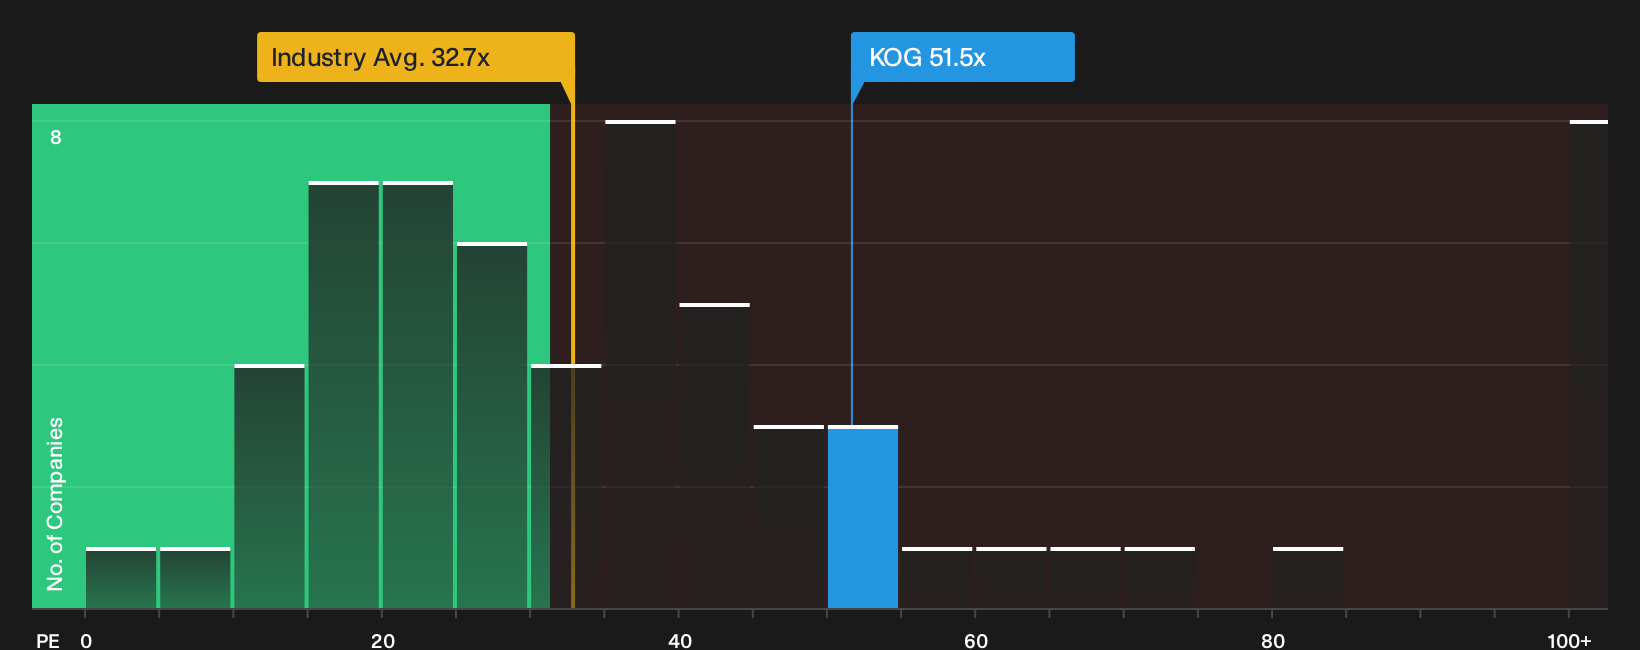Click the No. of Companies axis title
The image size is (1640, 650).
pos(55,504)
